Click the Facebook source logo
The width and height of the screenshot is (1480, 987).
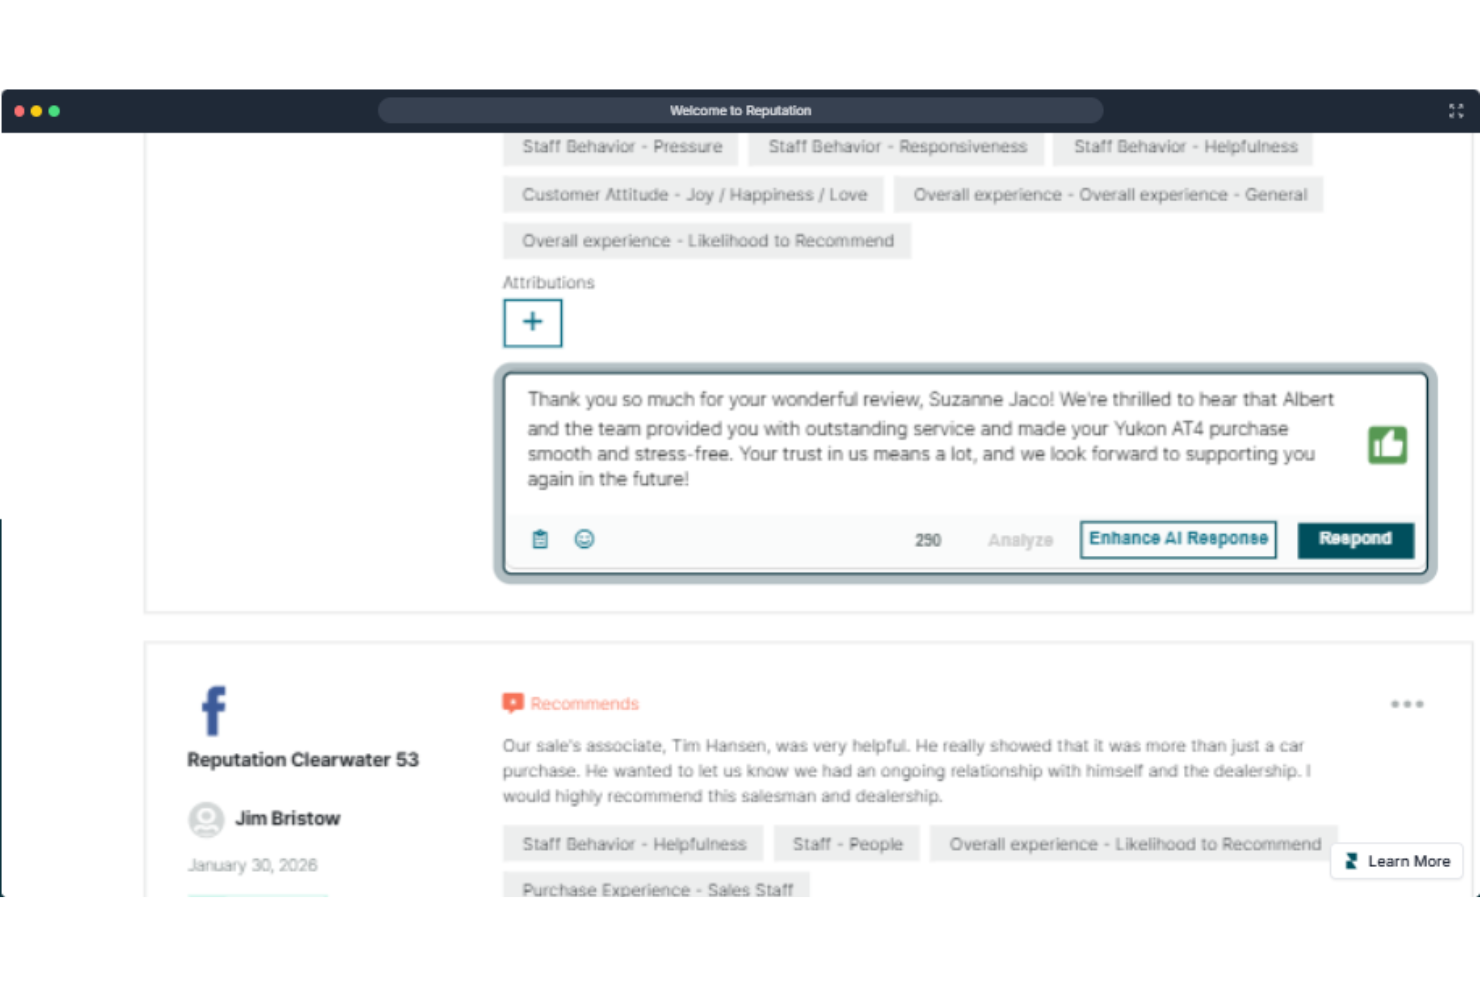click(x=212, y=711)
